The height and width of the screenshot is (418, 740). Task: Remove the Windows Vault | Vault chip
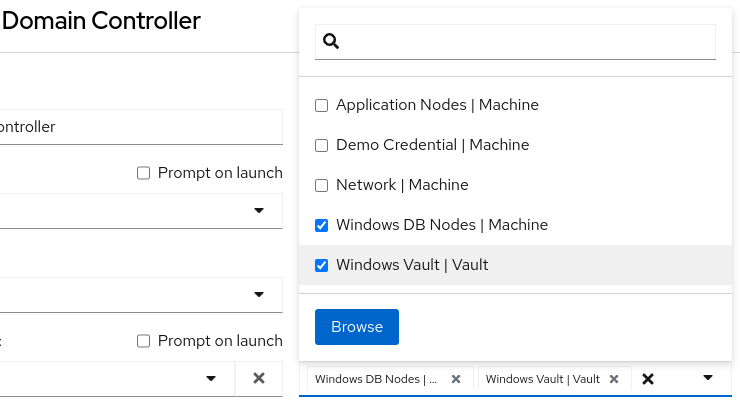pyautogui.click(x=614, y=379)
